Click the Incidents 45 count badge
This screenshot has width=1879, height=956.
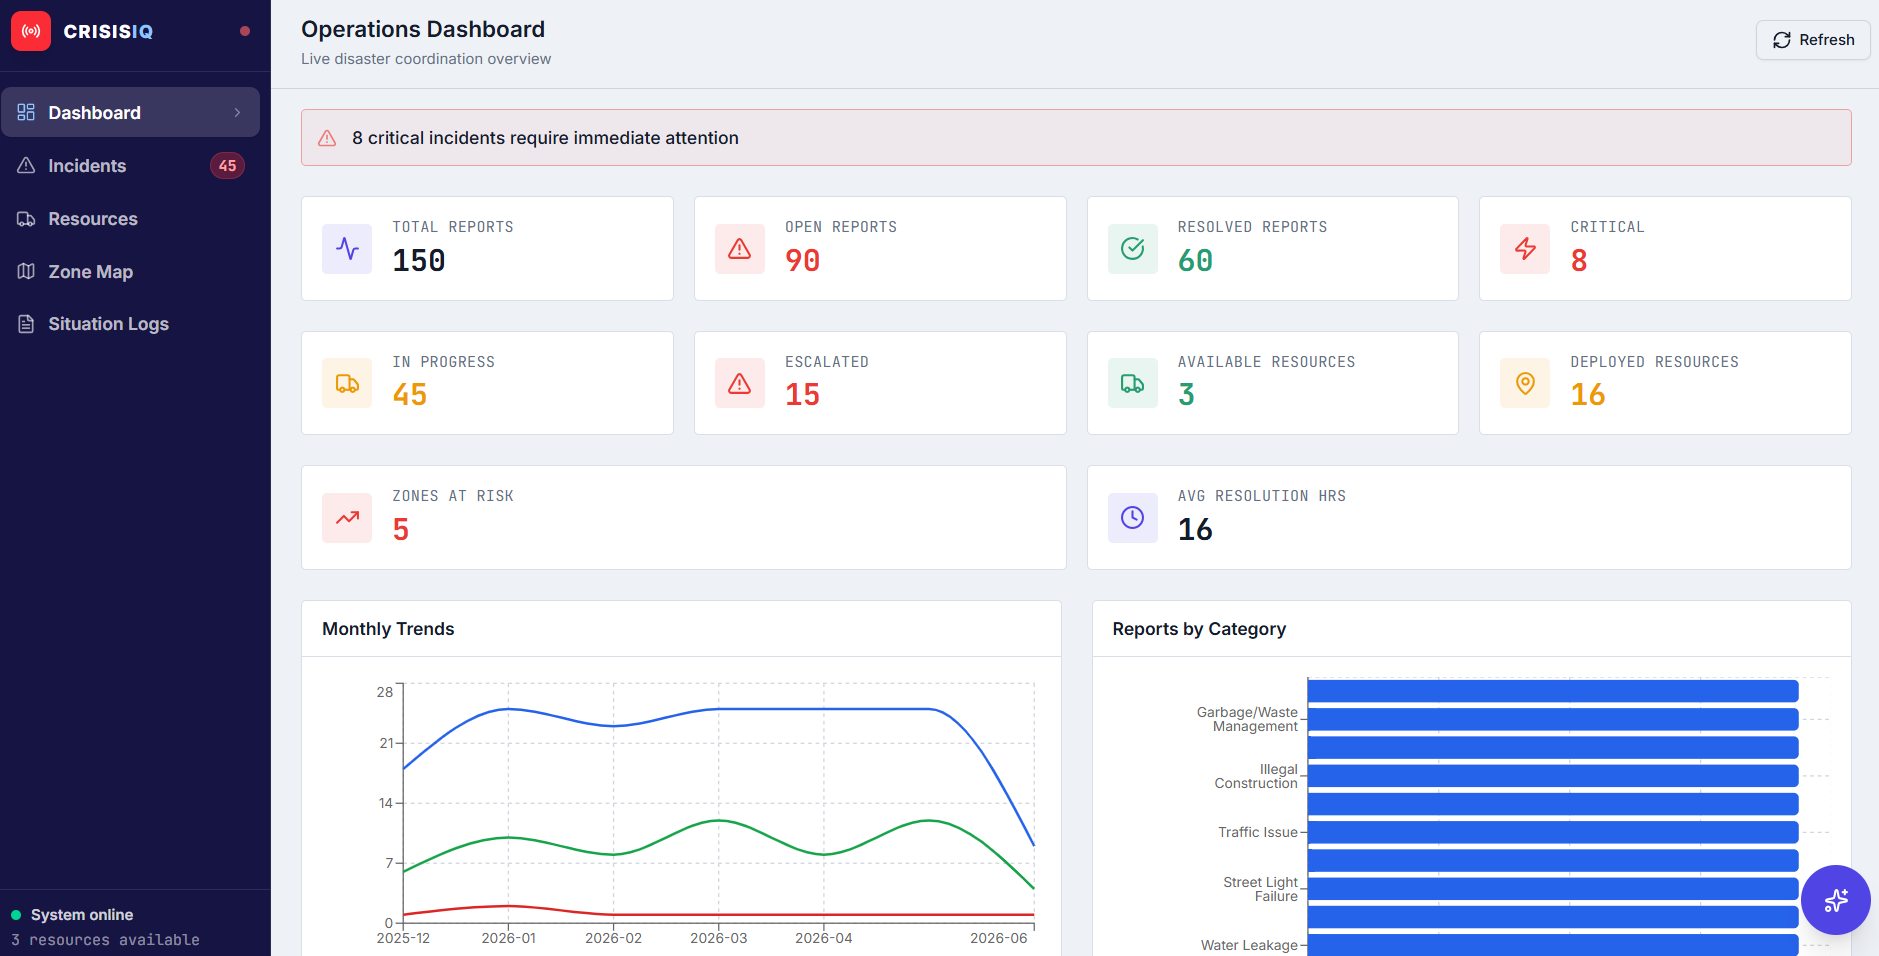(227, 166)
